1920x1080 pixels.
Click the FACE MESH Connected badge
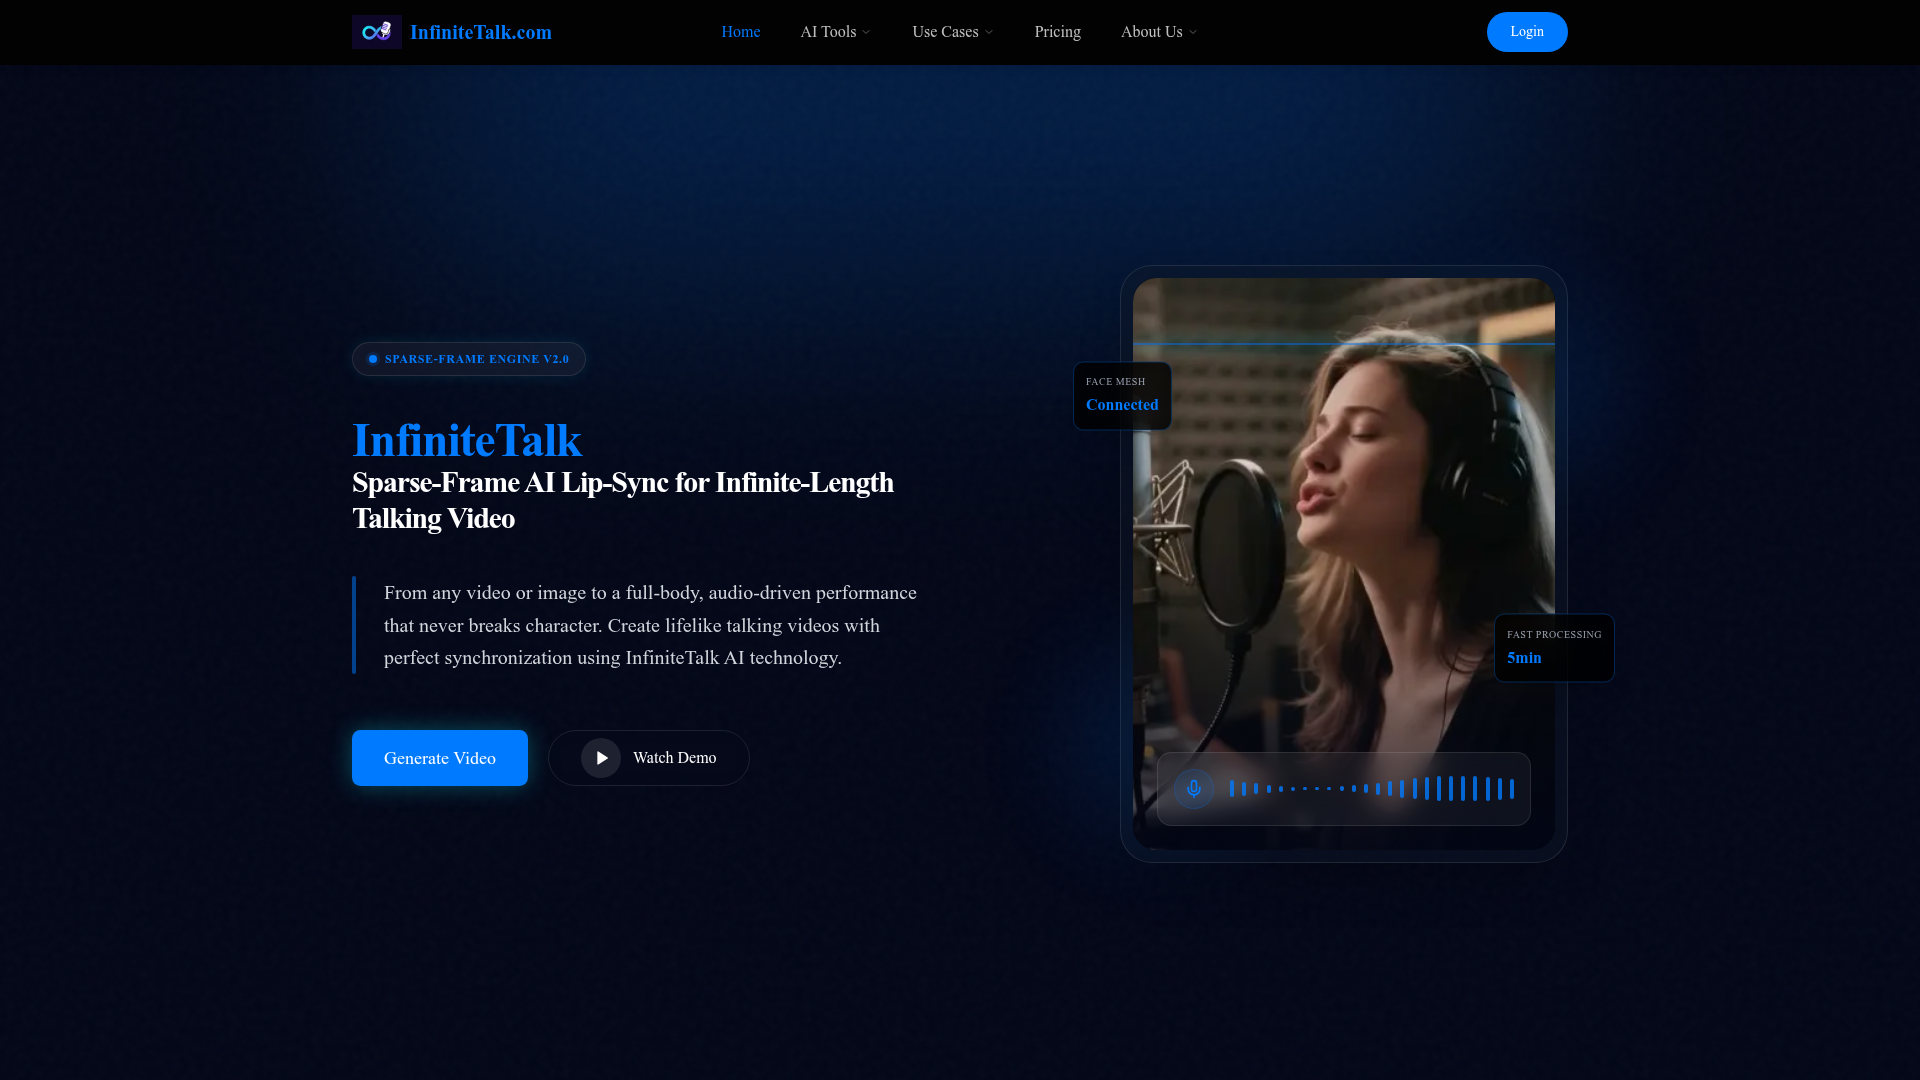1122,395
